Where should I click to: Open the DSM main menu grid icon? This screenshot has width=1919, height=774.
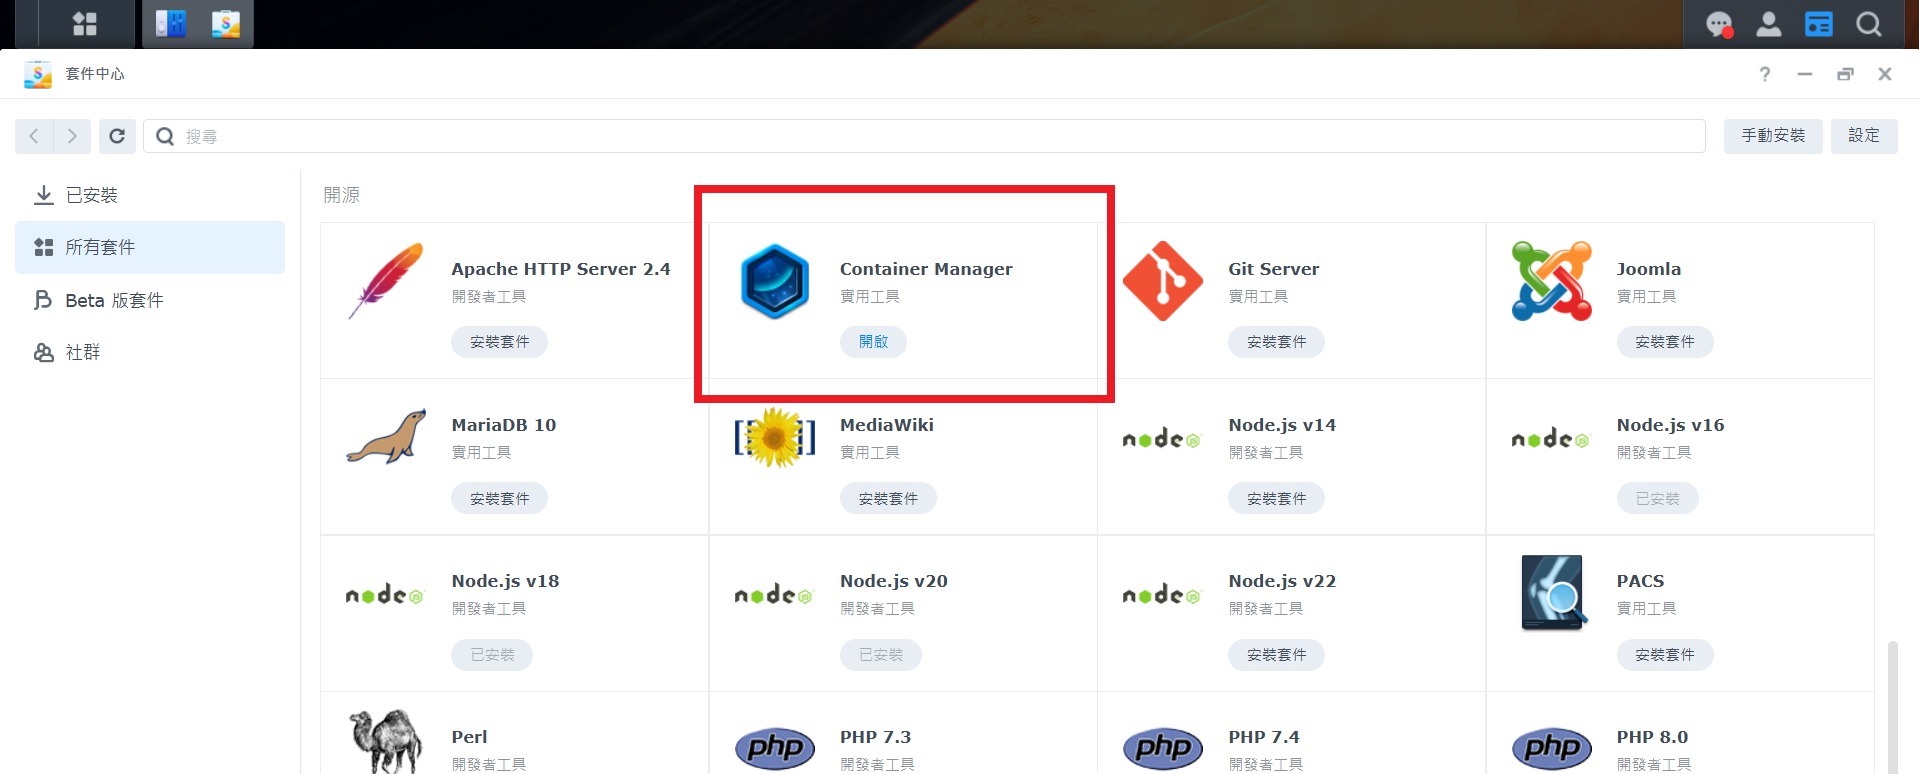pos(85,24)
